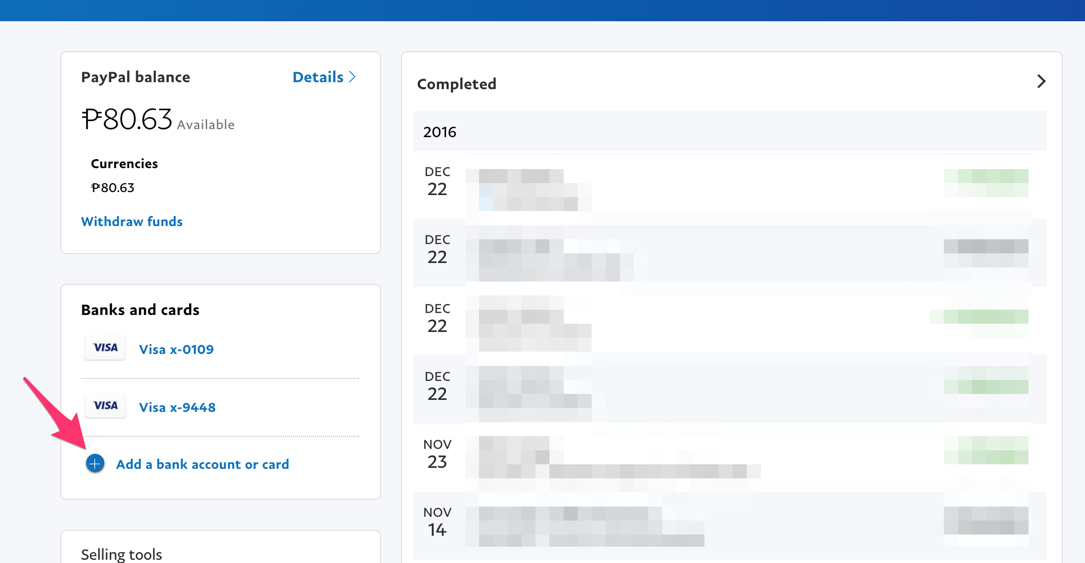Click the Completed section heading
This screenshot has height=563, width=1085.
click(x=457, y=84)
